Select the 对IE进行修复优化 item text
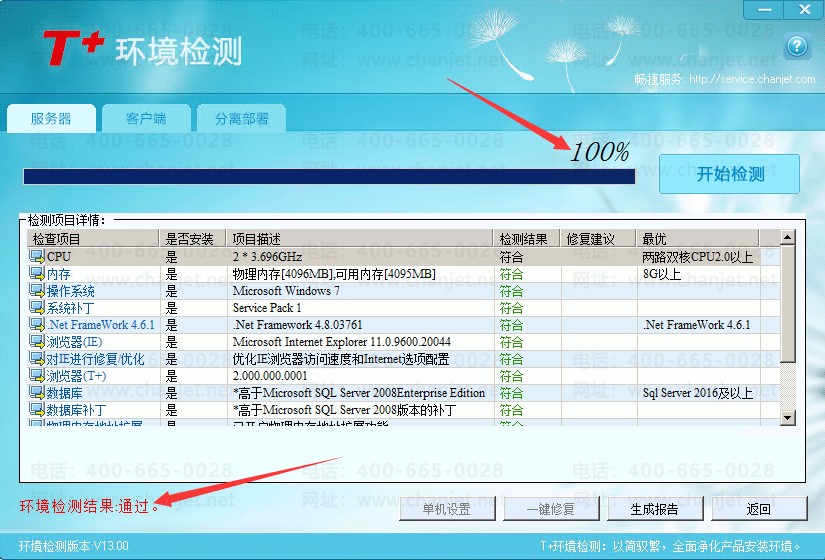Viewport: 825px width, 560px height. pos(95,359)
